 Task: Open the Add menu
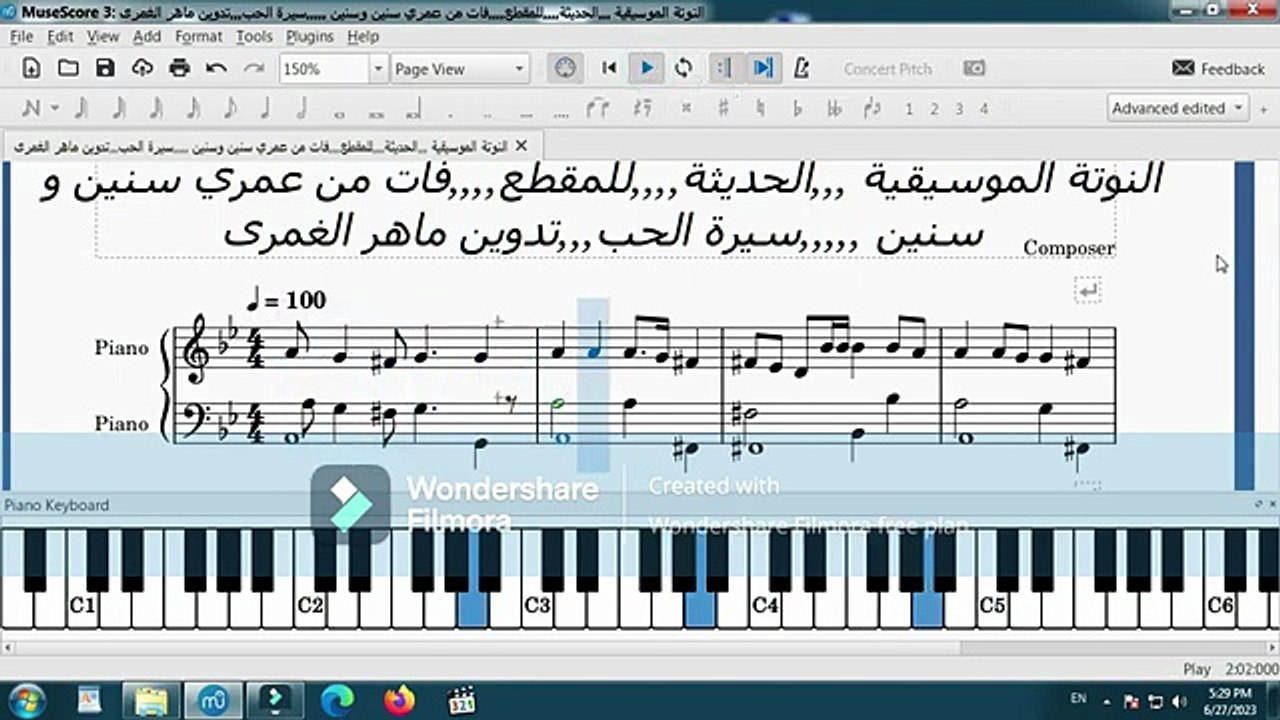point(147,36)
